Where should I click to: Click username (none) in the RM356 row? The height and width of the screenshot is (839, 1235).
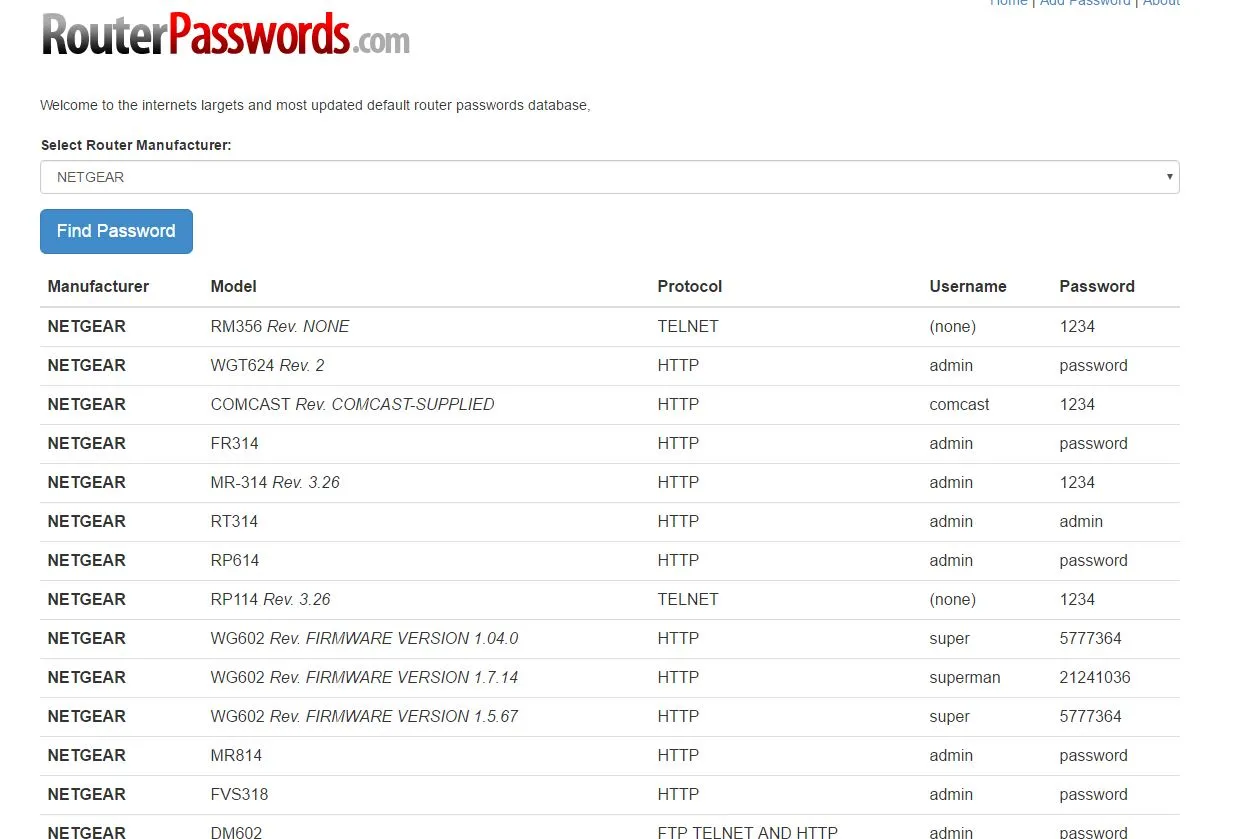click(x=952, y=326)
